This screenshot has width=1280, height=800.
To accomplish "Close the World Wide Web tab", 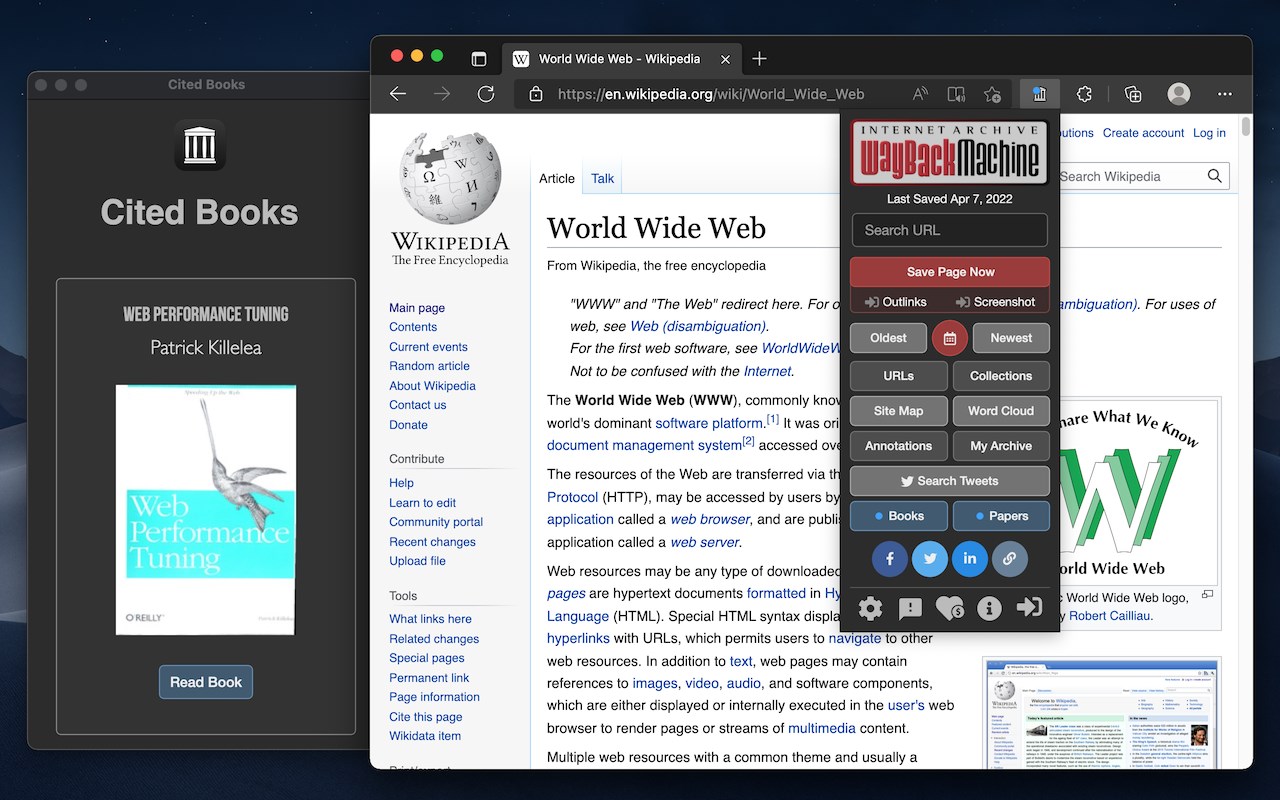I will [725, 59].
